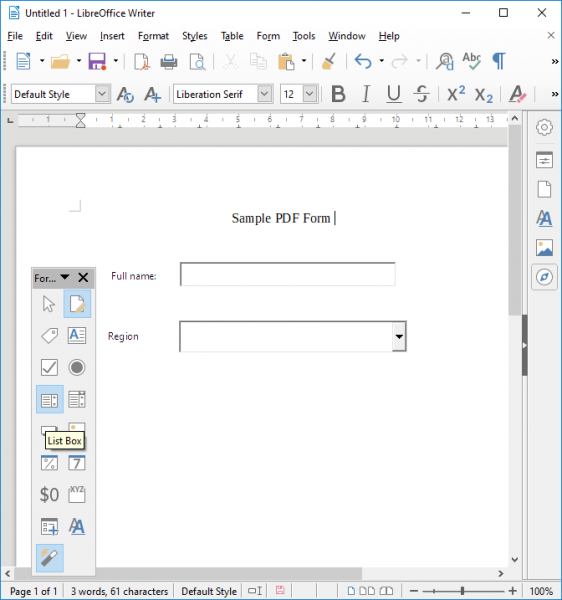Open the Styles menu
This screenshot has width=562, height=600.
[195, 36]
